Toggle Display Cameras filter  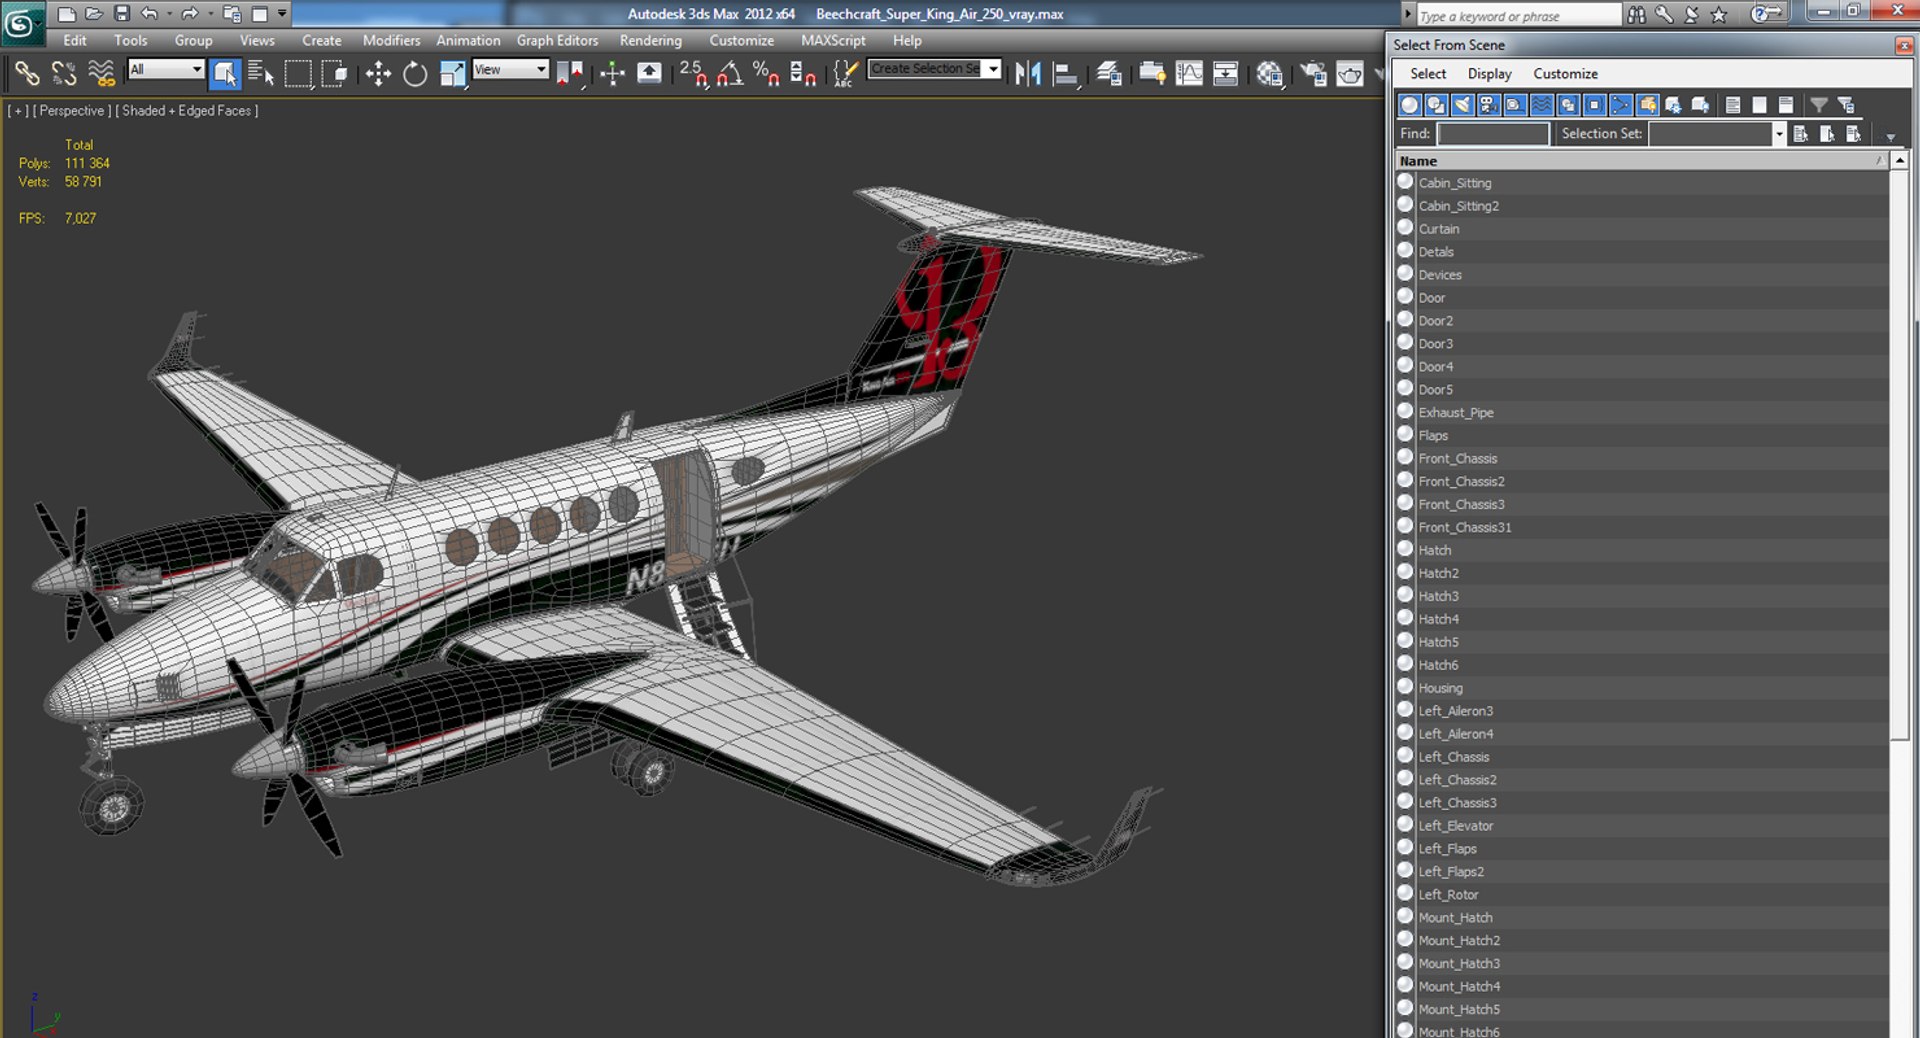coord(1488,105)
